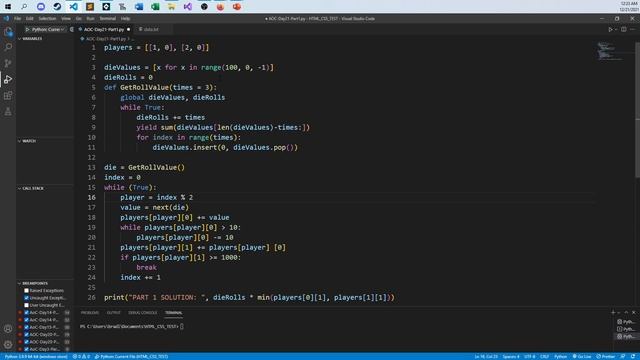Click errors and warnings count in status bar
Viewport: 640px width, 360px height.
point(81,356)
